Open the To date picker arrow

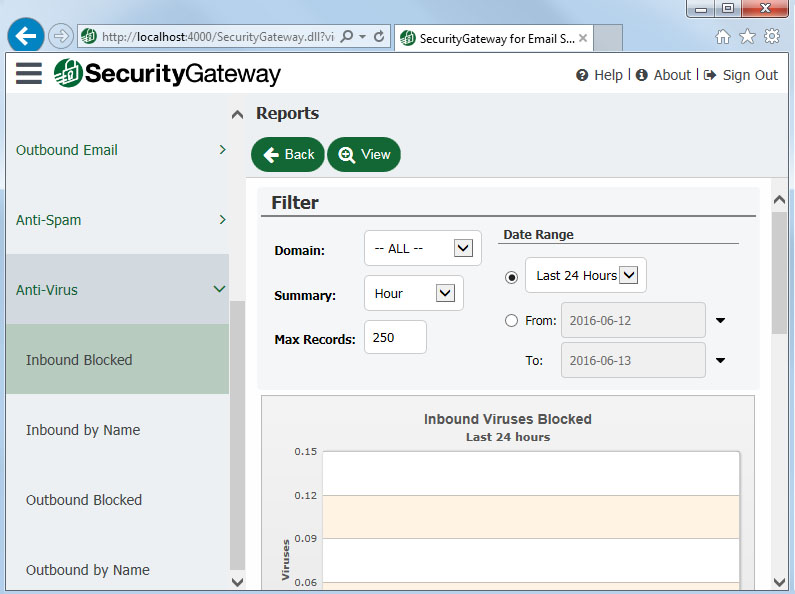(720, 360)
